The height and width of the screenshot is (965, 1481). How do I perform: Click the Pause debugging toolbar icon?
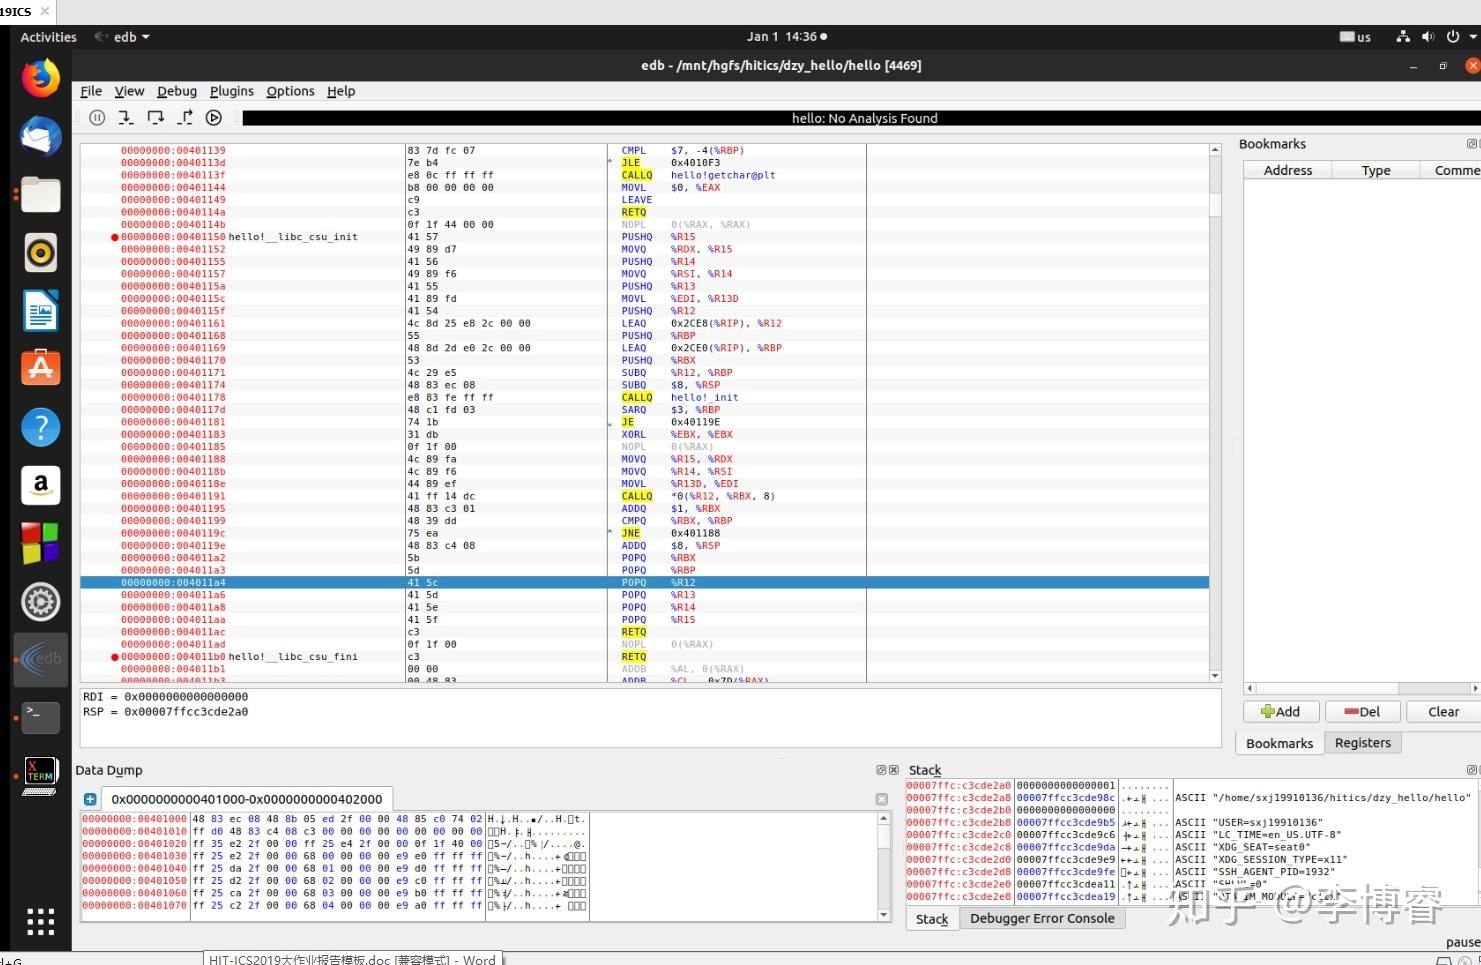pos(97,118)
